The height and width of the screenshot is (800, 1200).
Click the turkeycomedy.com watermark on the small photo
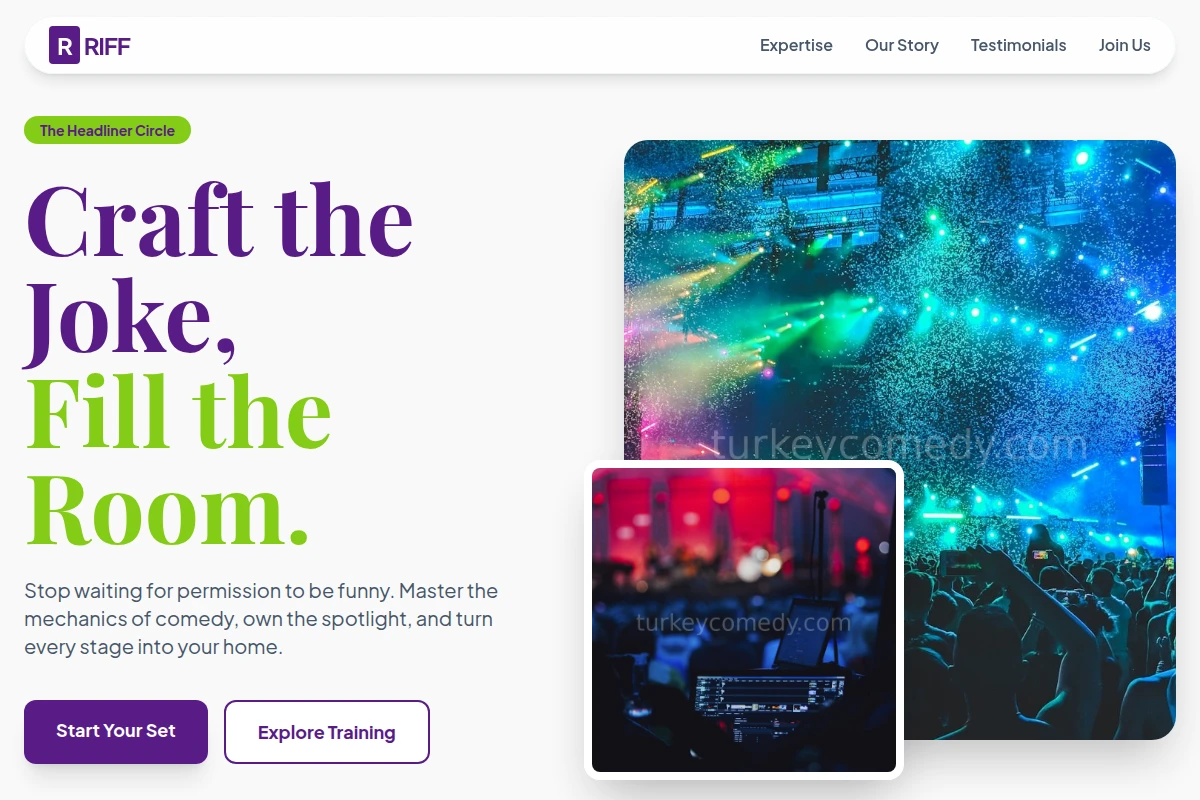(x=744, y=623)
